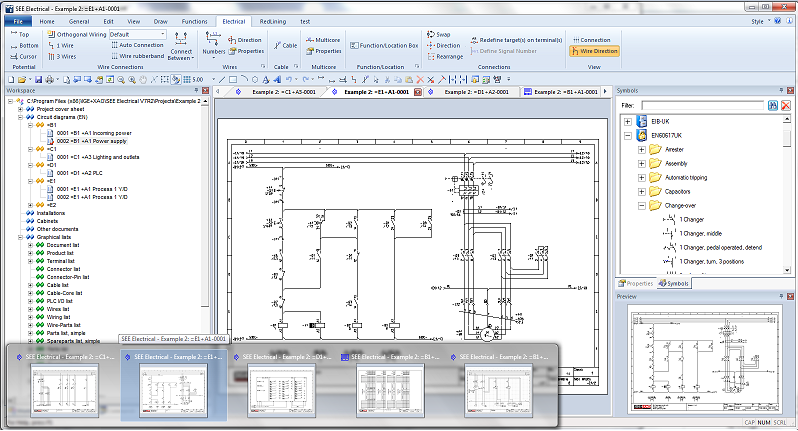The height and width of the screenshot is (431, 798).
Task: Click the Cable tool in ribbon
Action: 285,45
